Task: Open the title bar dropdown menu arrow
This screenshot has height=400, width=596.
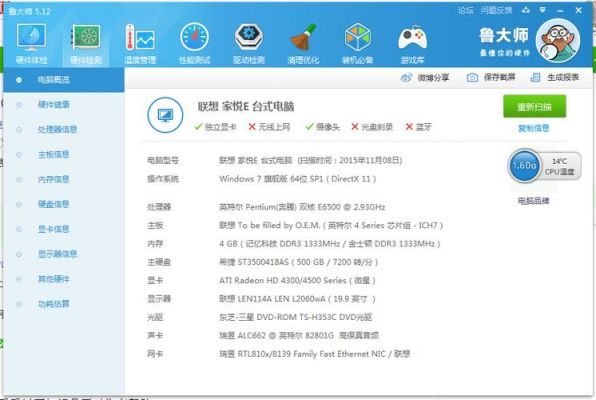Action: click(x=543, y=10)
